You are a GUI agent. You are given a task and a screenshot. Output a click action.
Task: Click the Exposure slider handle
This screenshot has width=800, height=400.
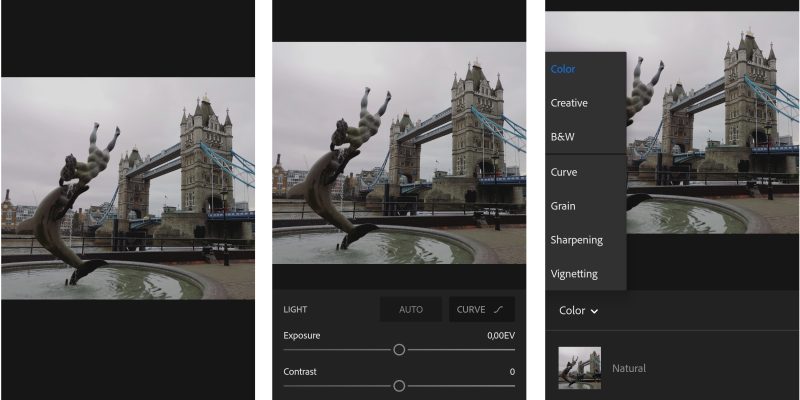(x=399, y=350)
